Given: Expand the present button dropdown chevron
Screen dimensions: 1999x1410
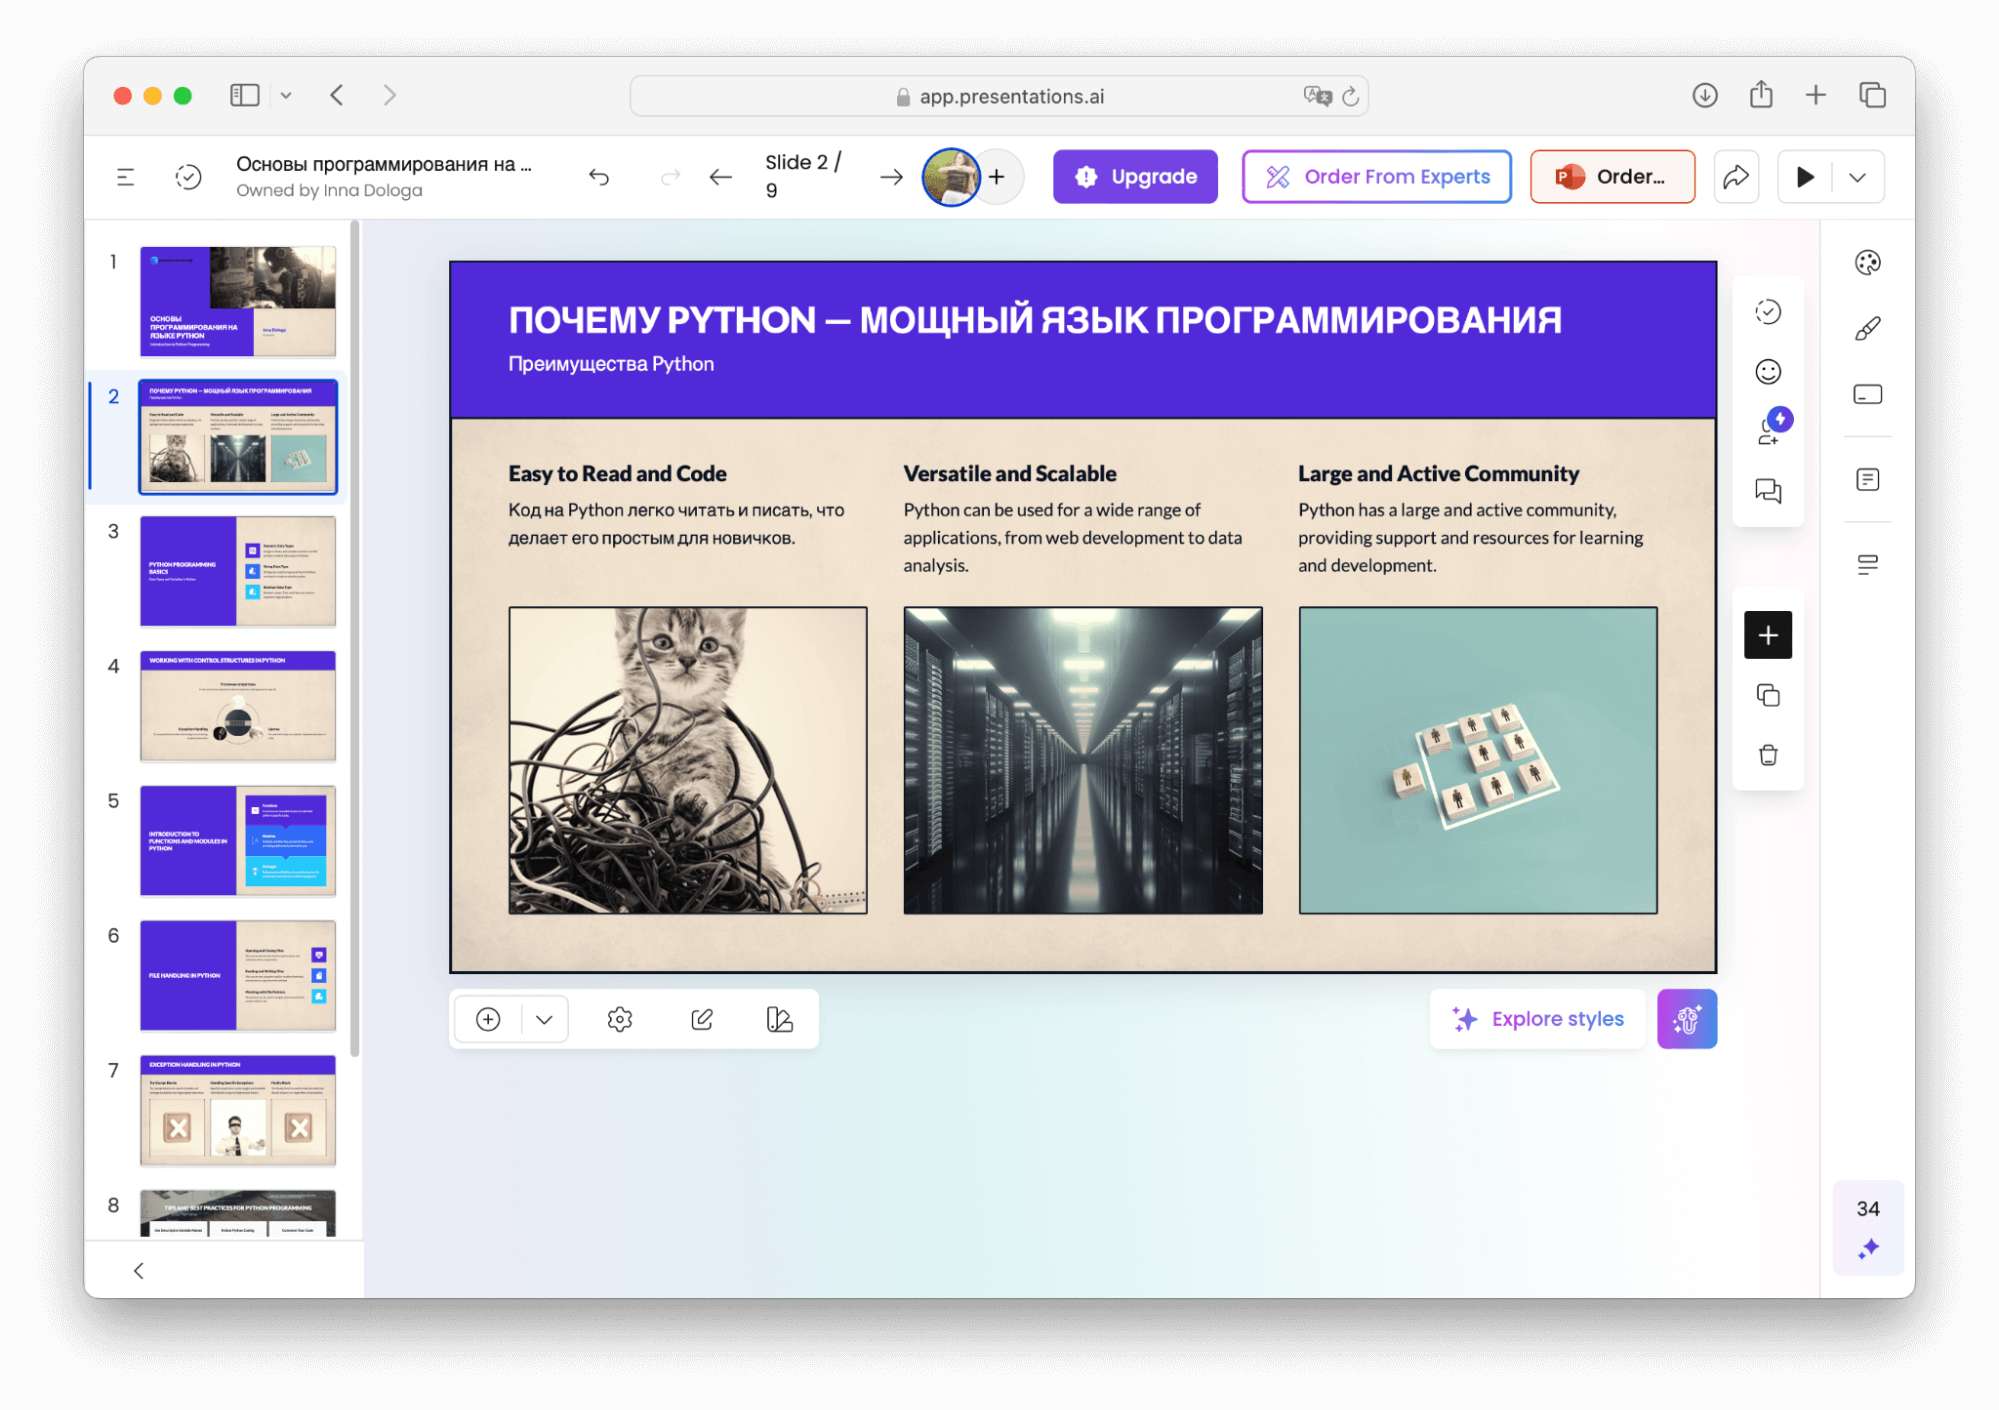Looking at the screenshot, I should pos(1857,176).
